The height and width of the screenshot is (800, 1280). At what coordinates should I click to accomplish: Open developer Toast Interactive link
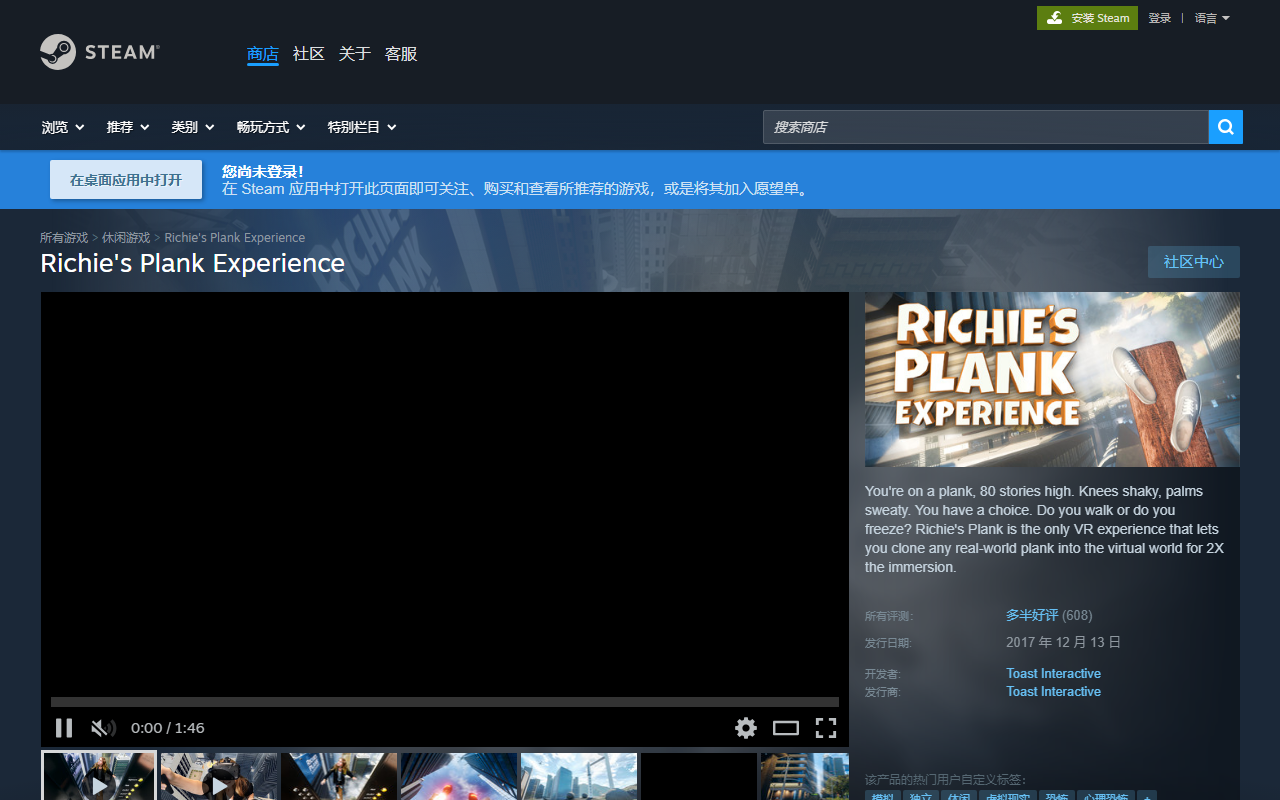[x=1053, y=674]
